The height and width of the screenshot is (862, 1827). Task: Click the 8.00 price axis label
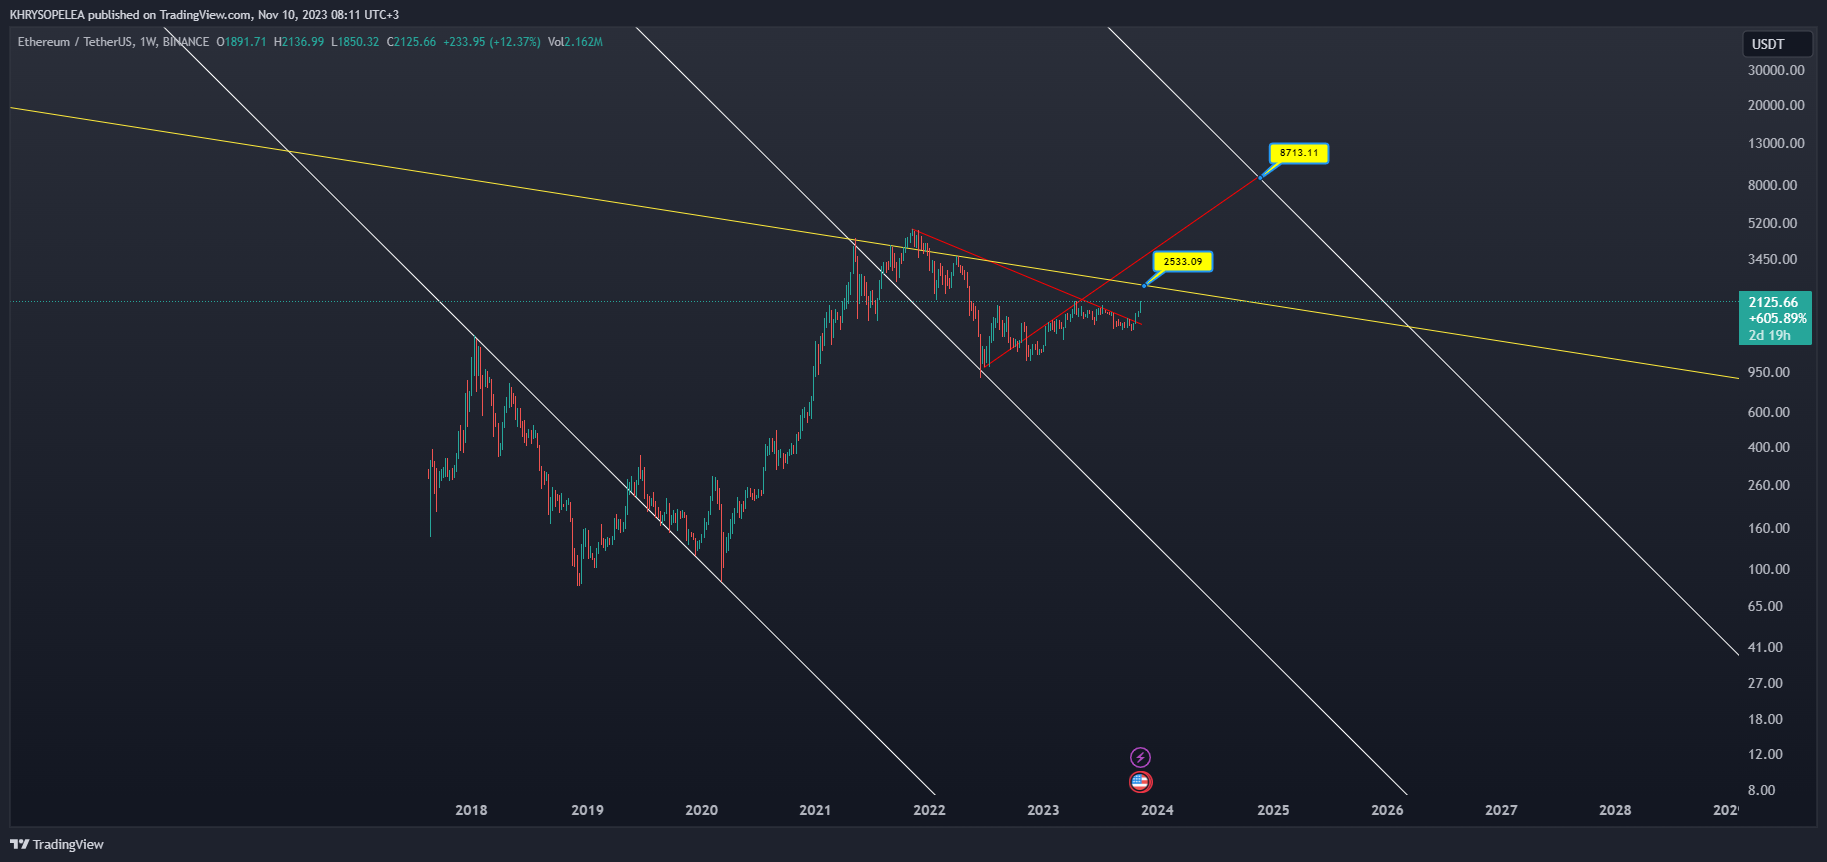tap(1761, 790)
